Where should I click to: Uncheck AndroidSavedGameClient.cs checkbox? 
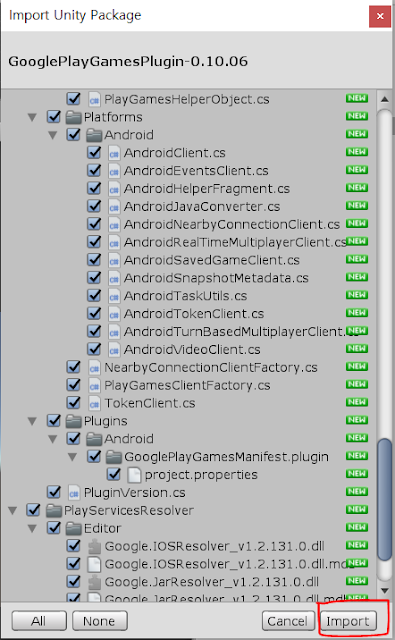[x=94, y=260]
